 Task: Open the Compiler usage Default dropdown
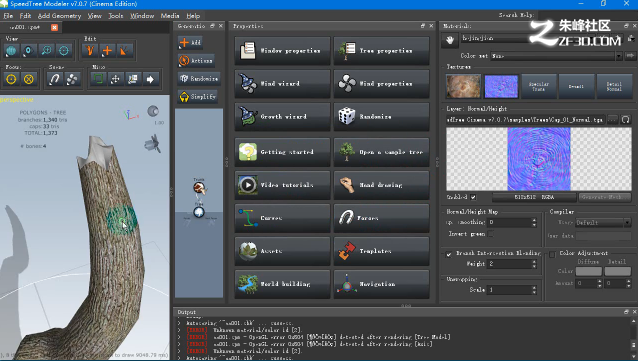603,223
